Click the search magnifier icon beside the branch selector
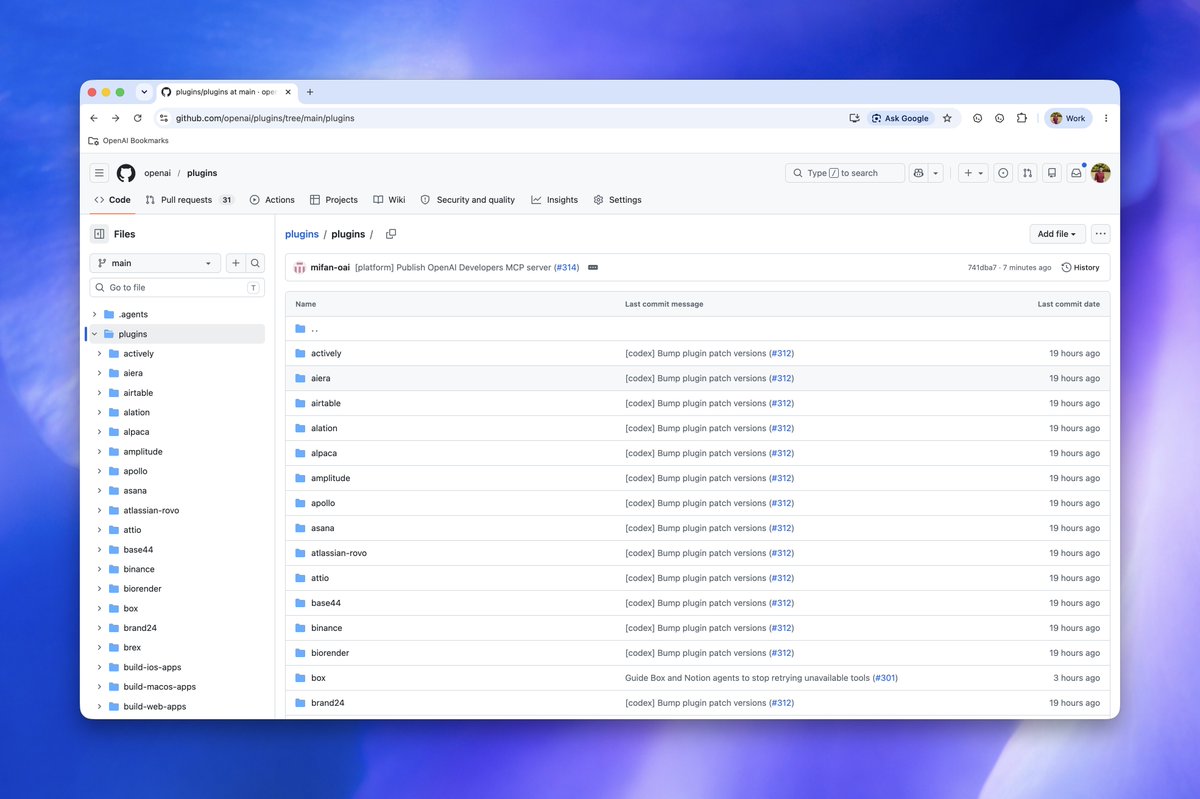Screen dimensions: 1200x799 coord(256,263)
